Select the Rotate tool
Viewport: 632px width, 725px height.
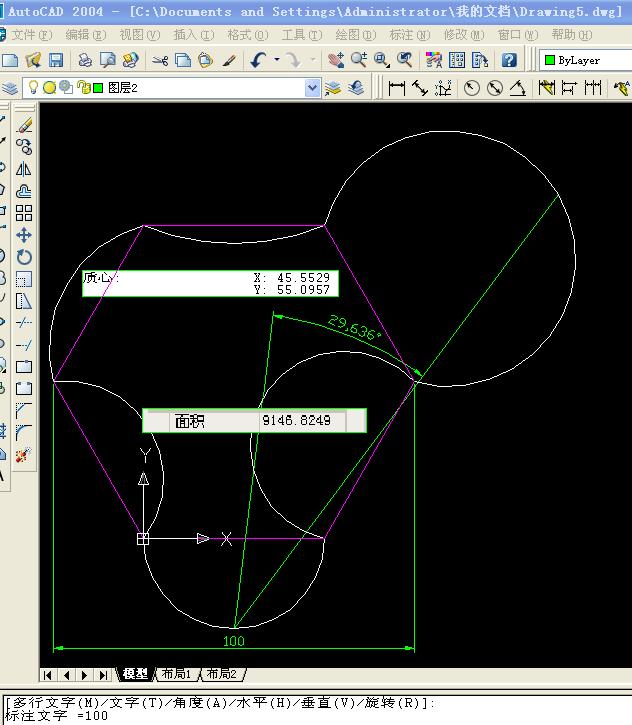(24, 257)
